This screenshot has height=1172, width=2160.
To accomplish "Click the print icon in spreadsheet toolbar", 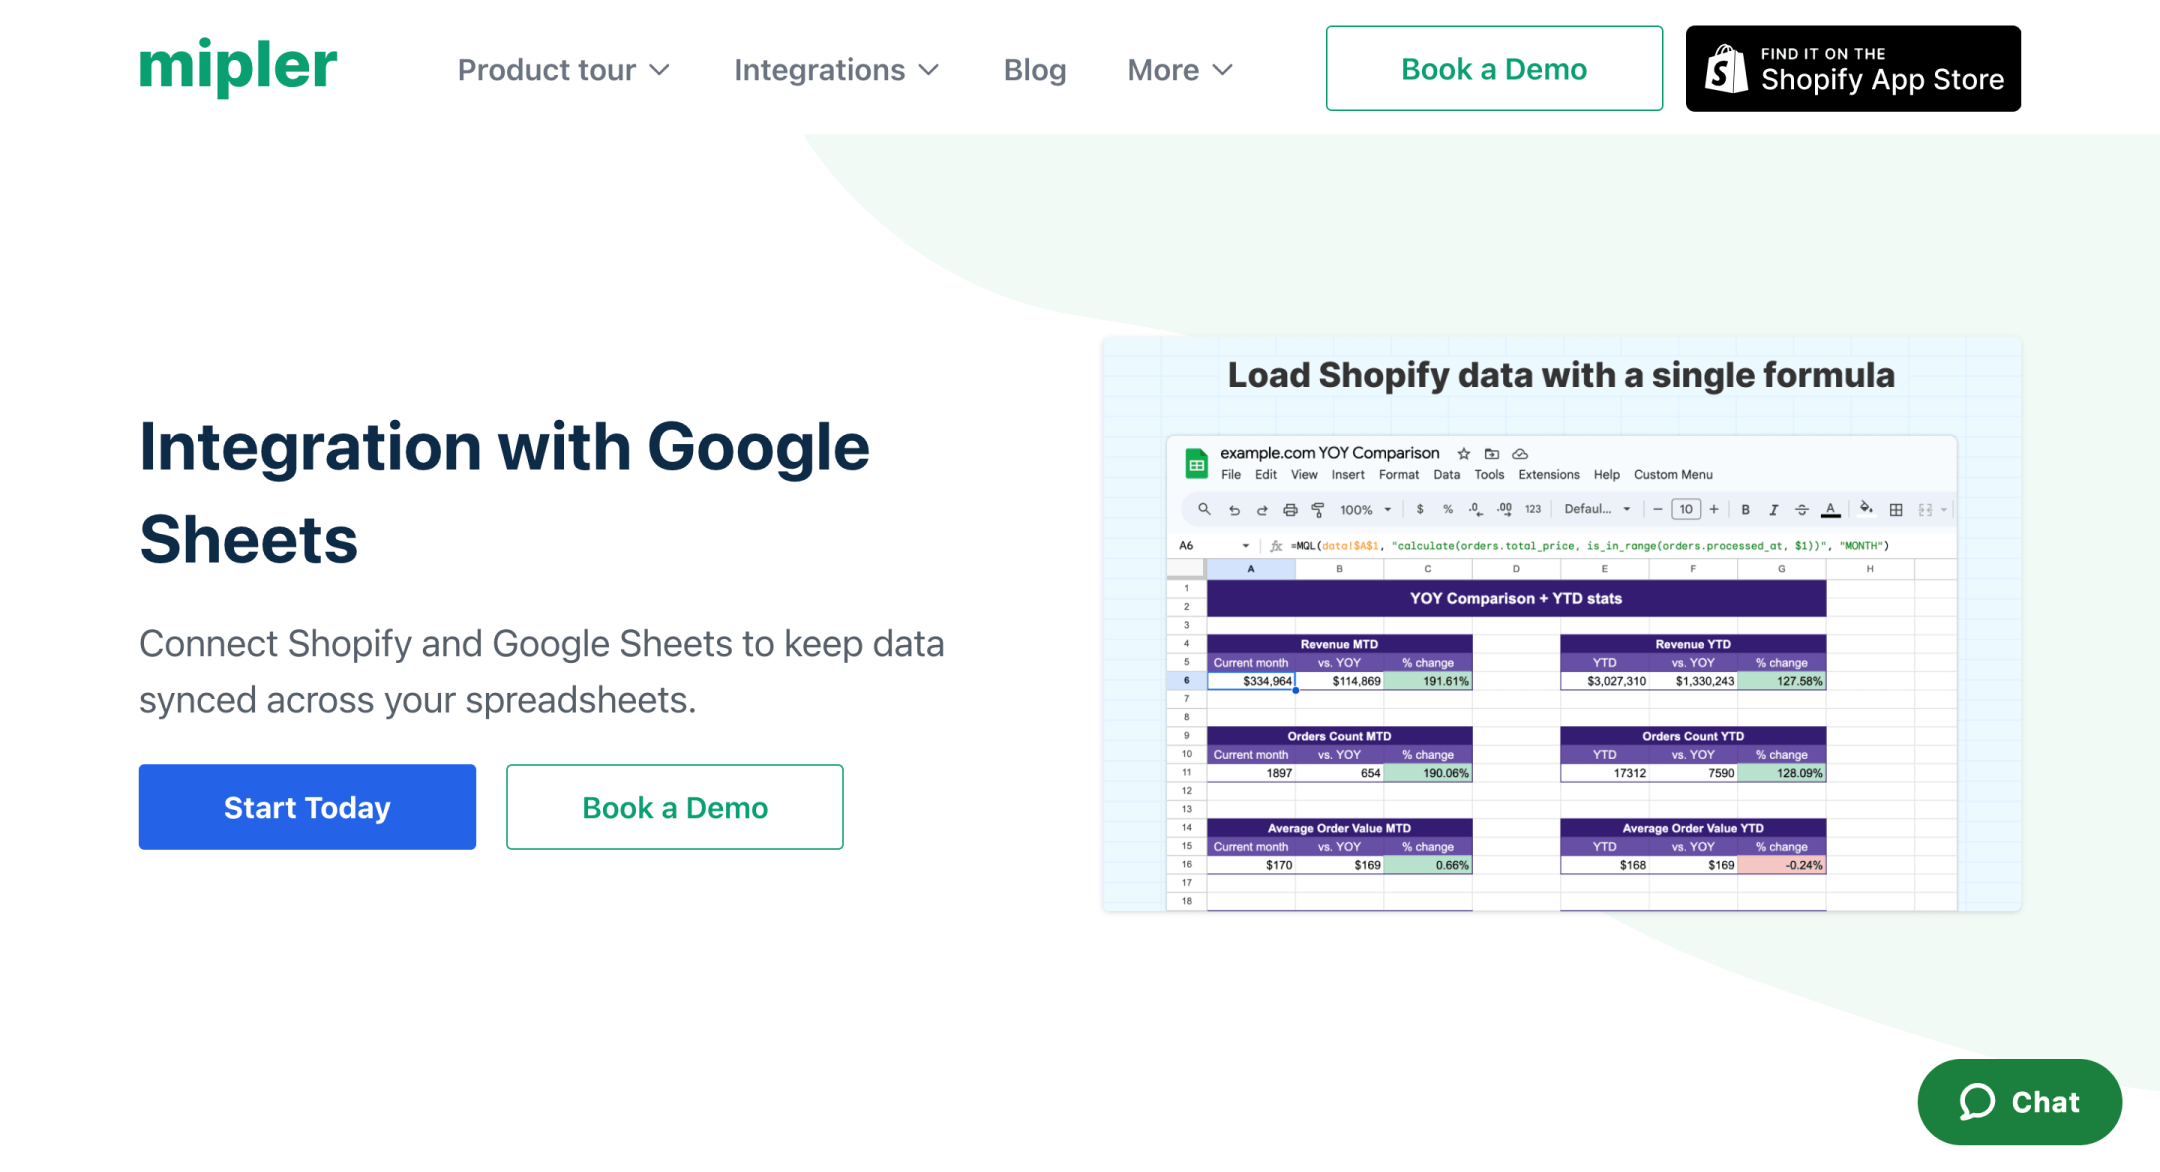I will (x=1290, y=510).
